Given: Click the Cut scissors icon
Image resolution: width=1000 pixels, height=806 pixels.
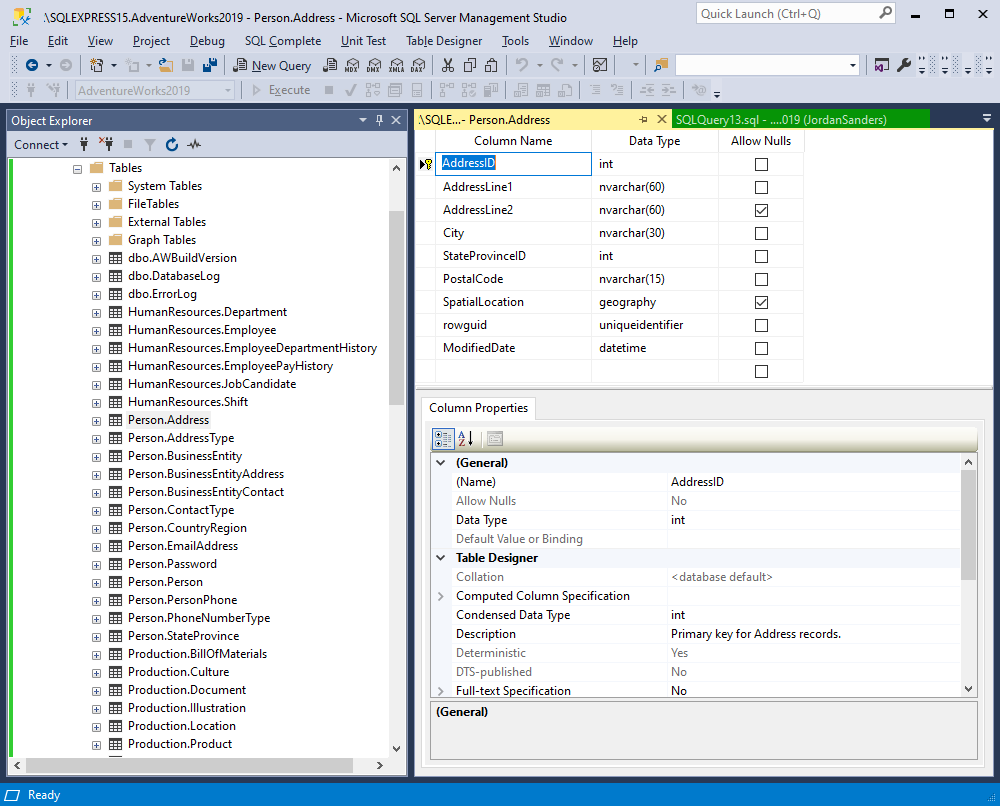Looking at the screenshot, I should tap(448, 65).
